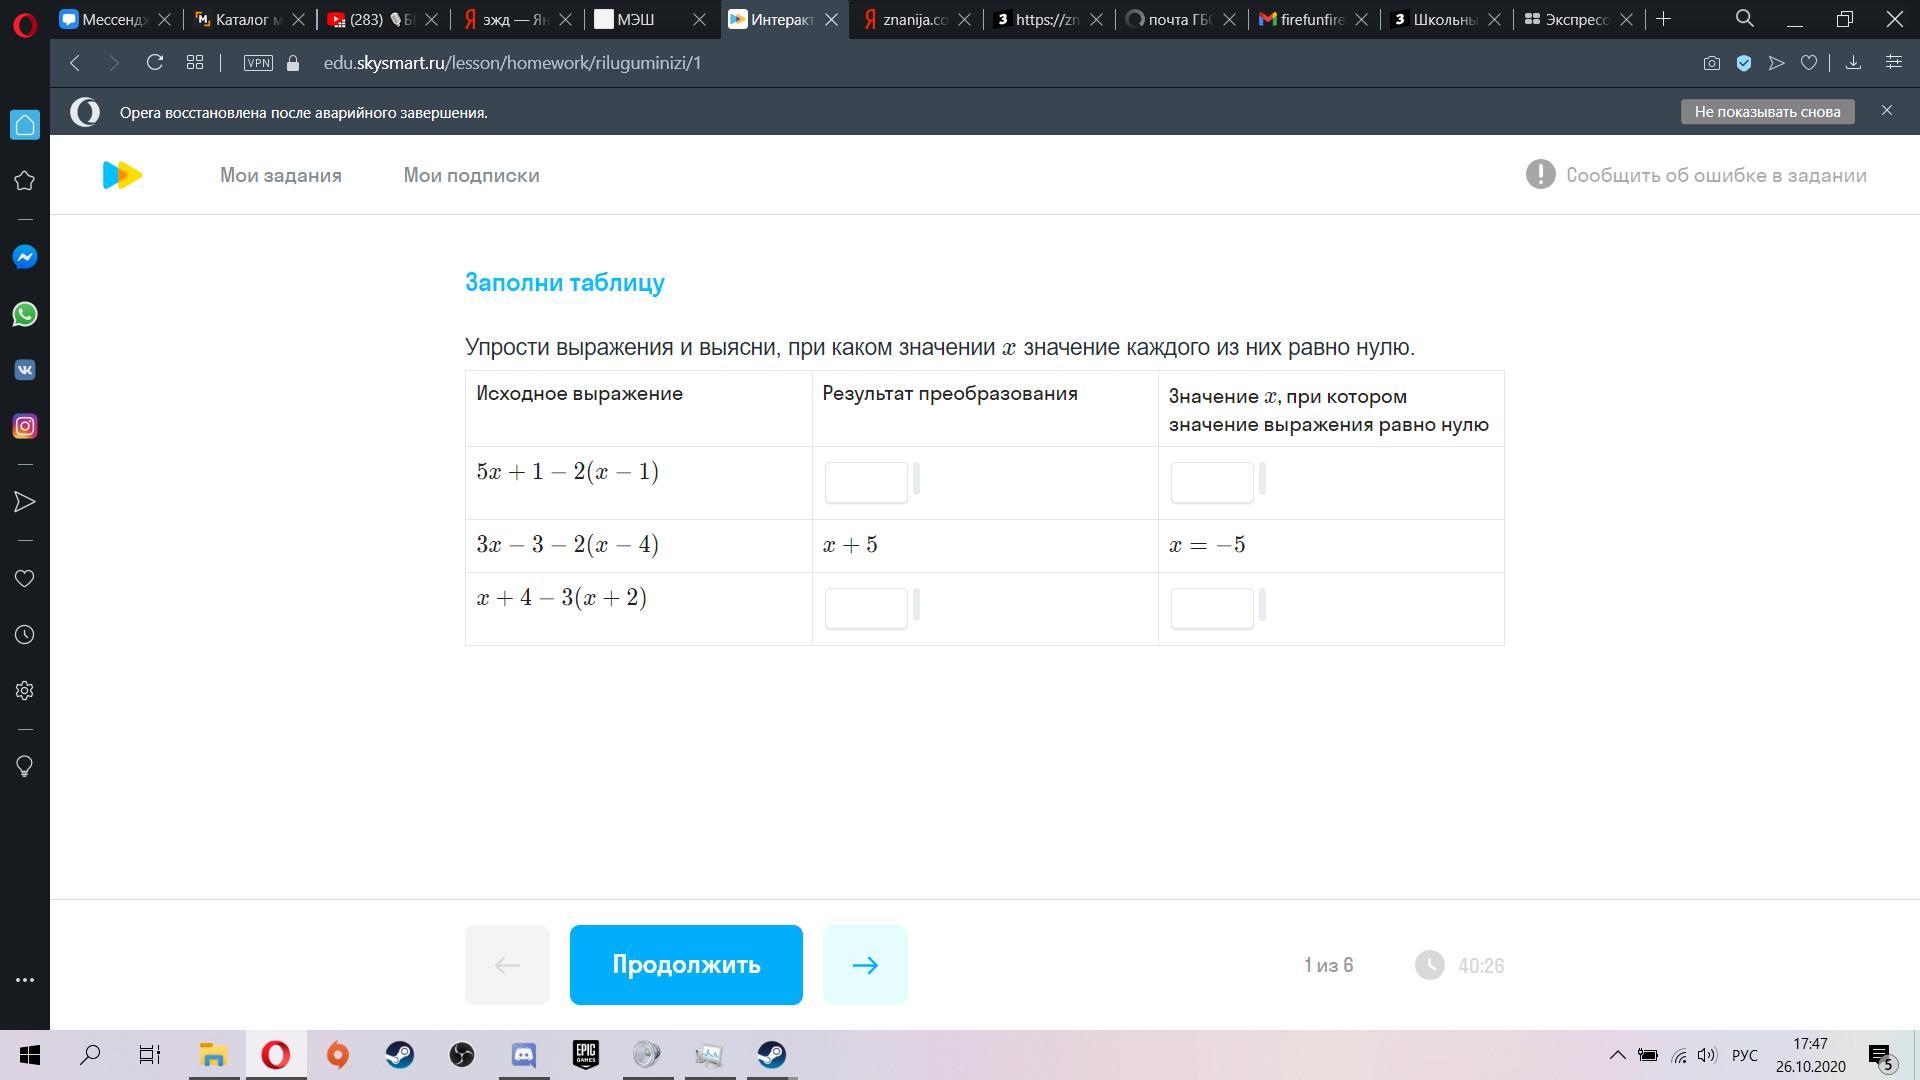This screenshot has height=1080, width=1920.
Task: Open browser history clock icon in sidebar
Action: pos(25,635)
